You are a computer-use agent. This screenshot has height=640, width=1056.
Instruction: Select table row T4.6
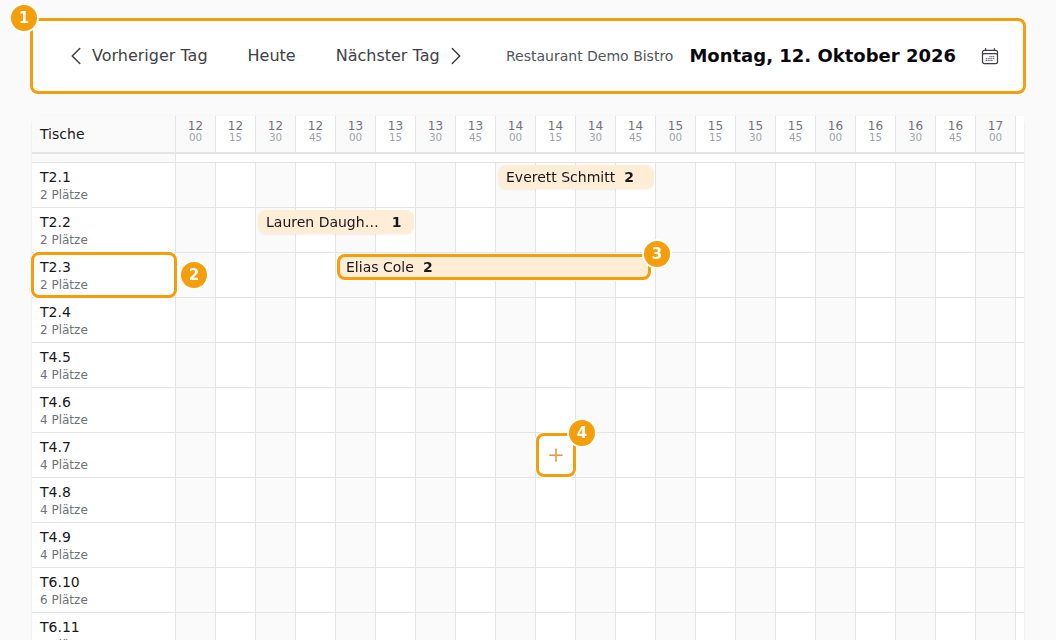point(104,410)
